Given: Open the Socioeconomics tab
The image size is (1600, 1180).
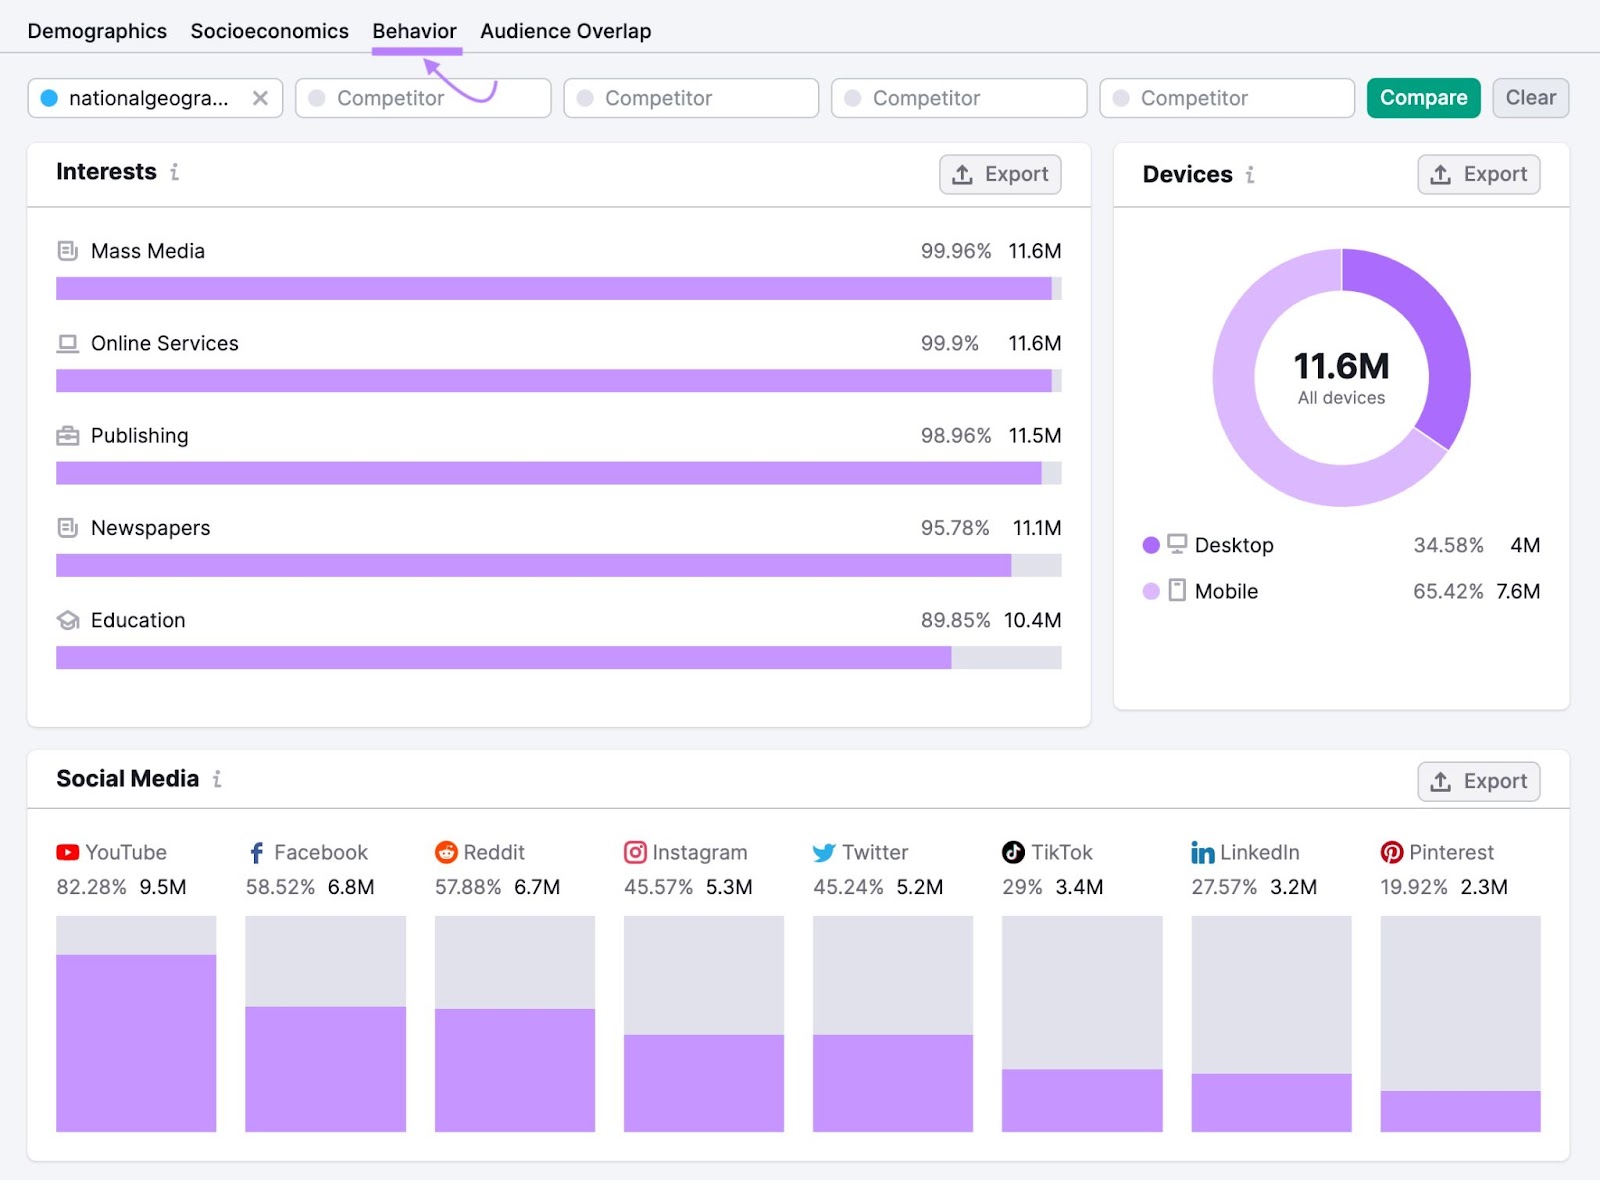Looking at the screenshot, I should (269, 31).
